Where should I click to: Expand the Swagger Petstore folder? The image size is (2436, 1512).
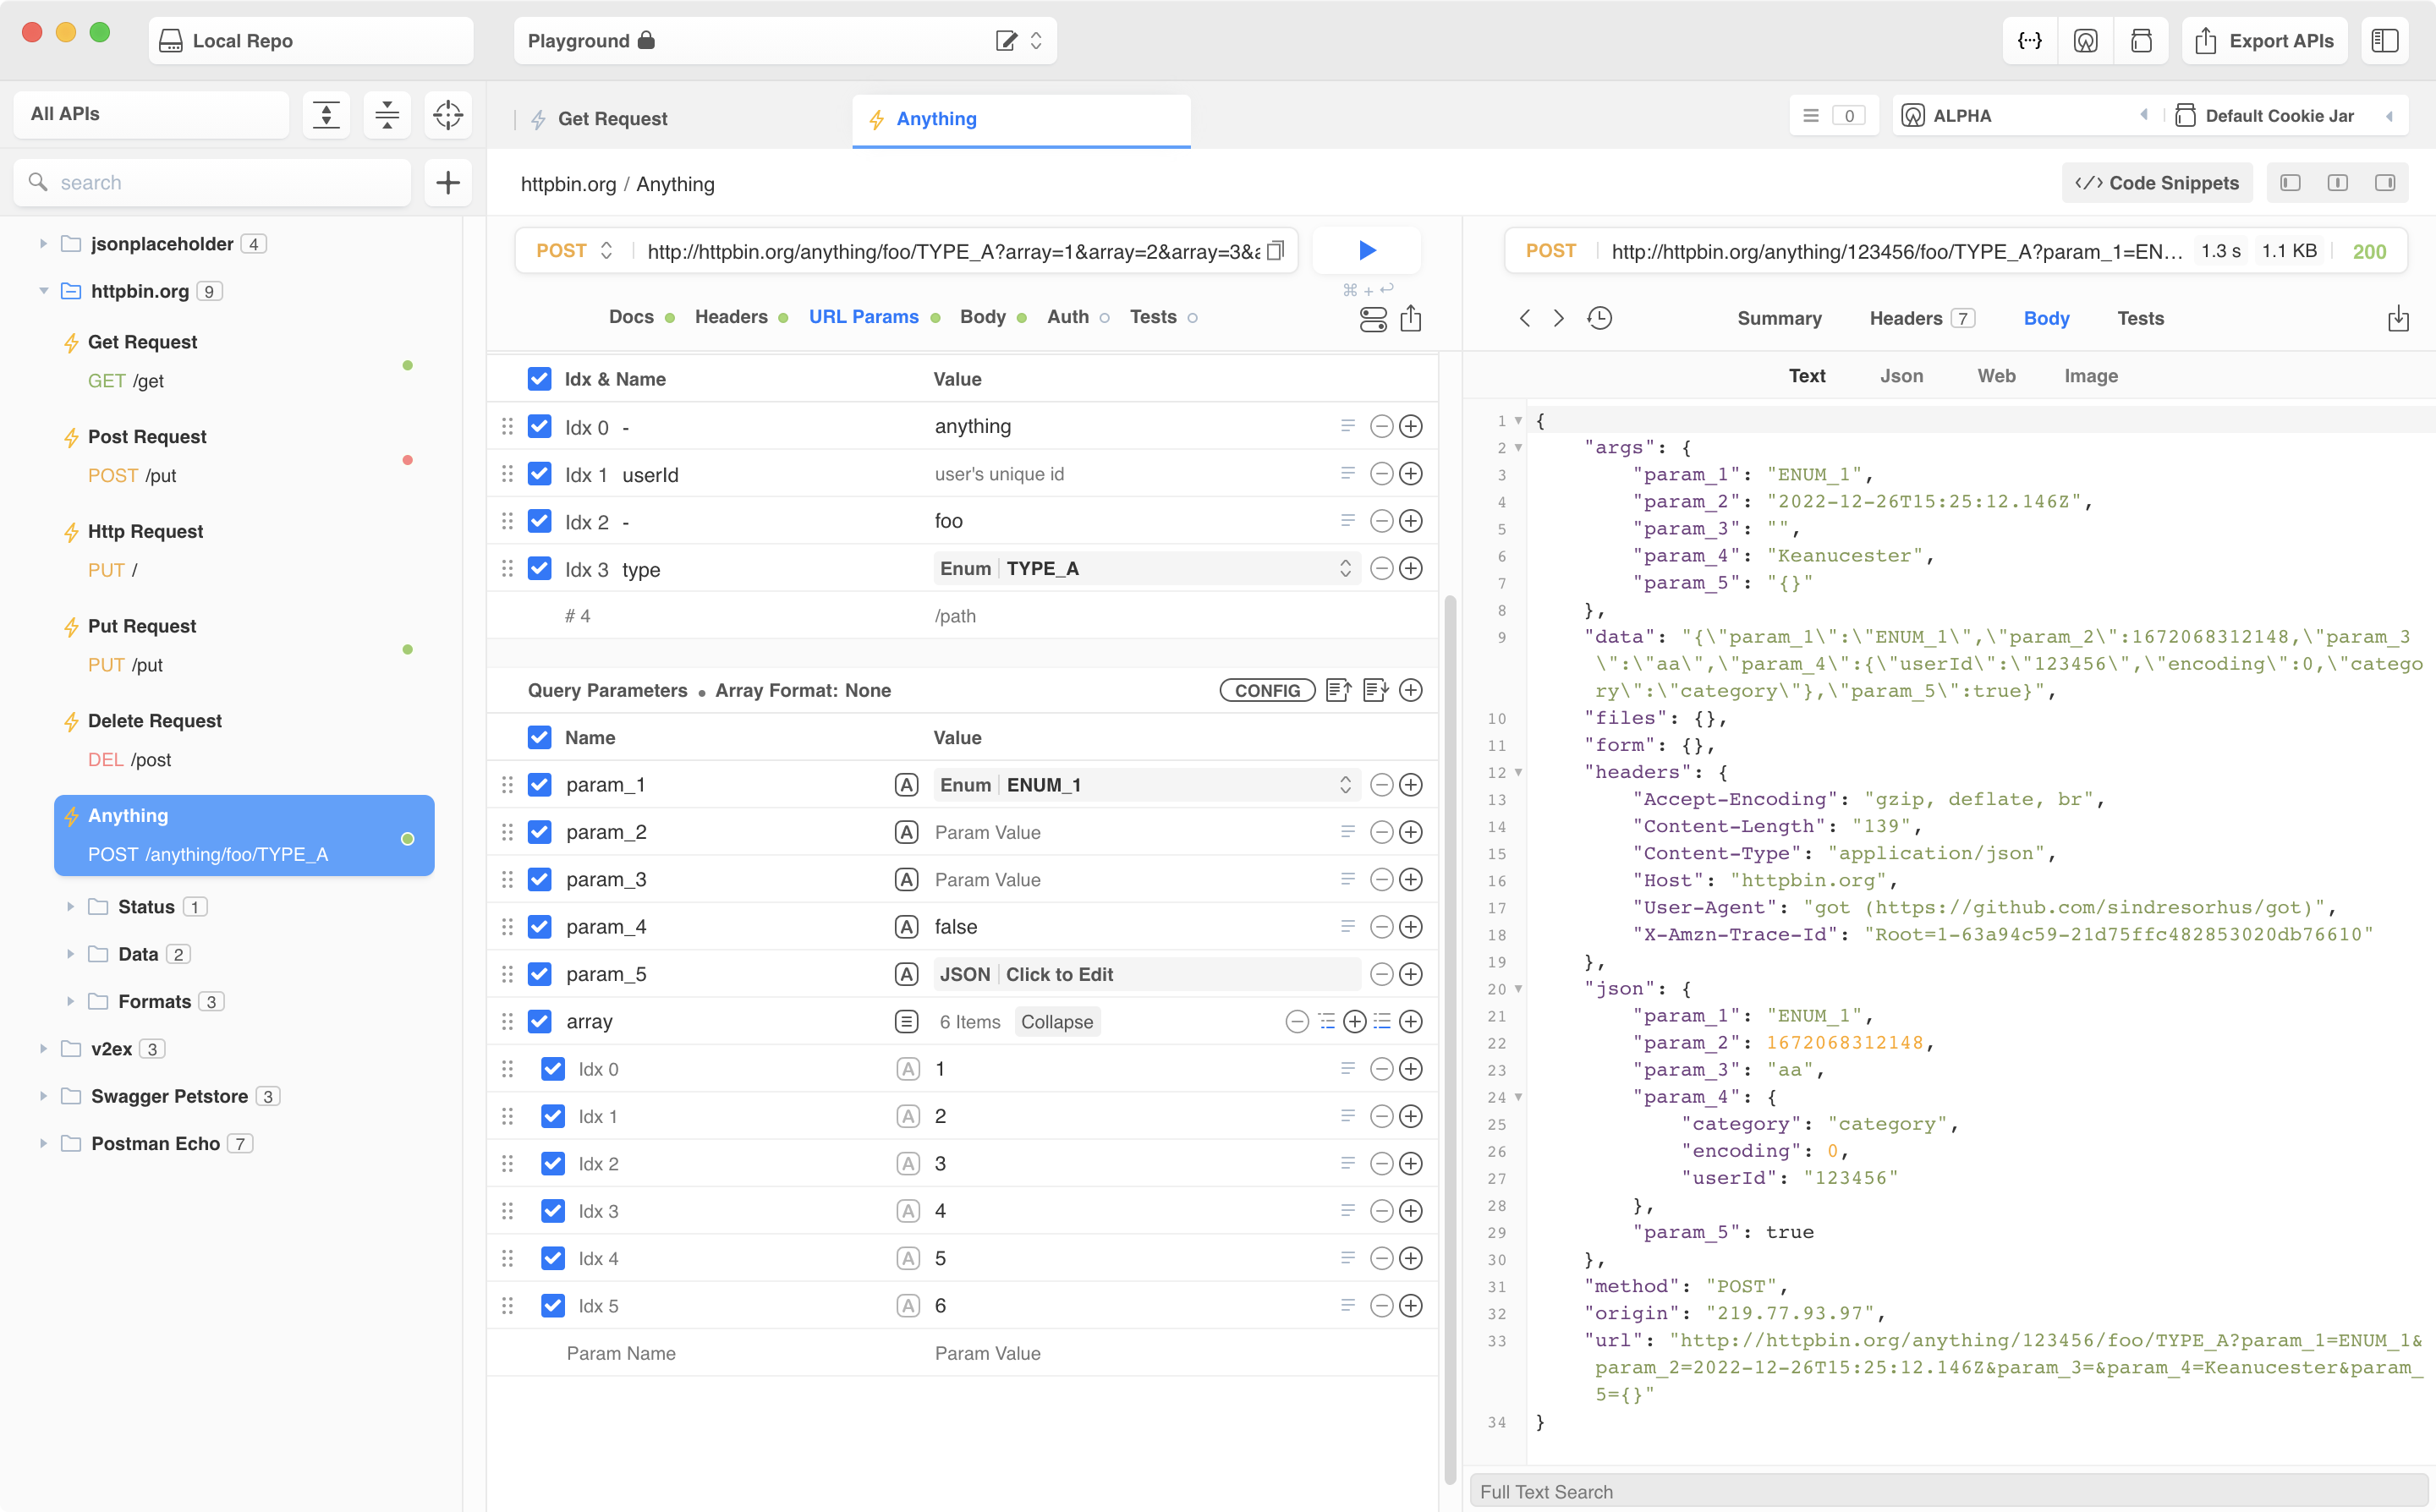coord(43,1096)
